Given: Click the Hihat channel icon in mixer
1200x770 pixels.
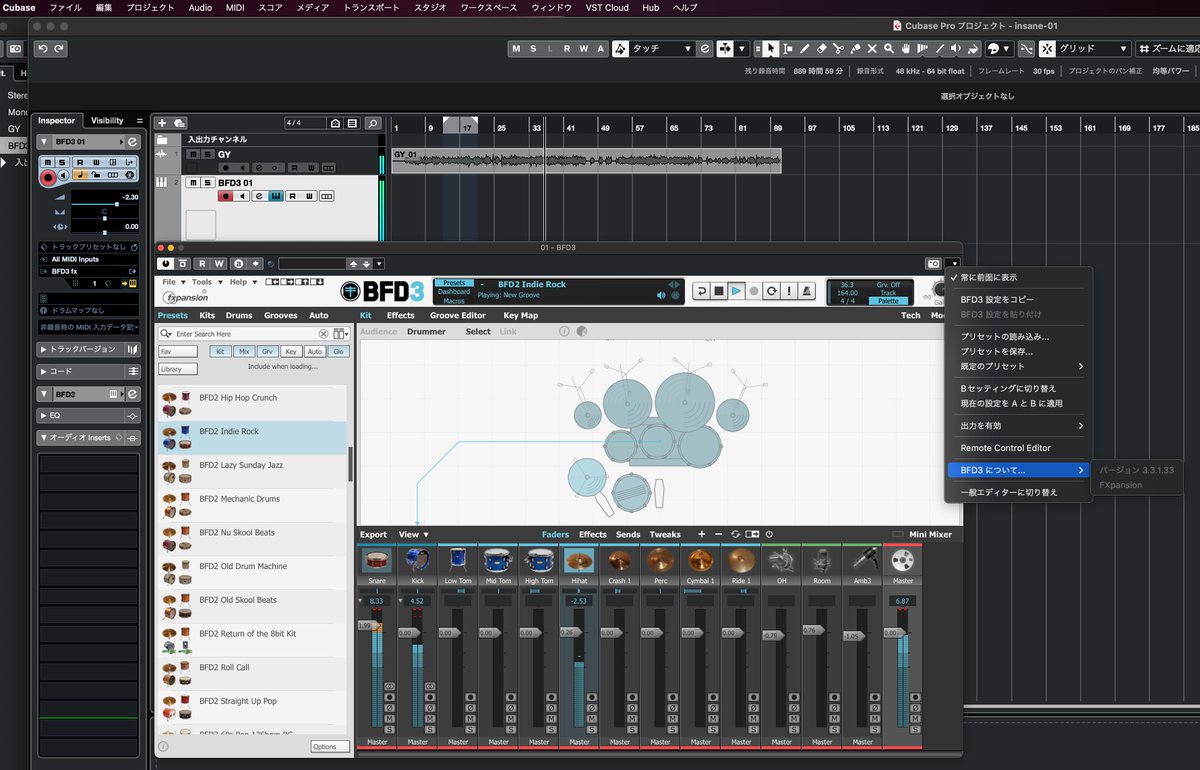Looking at the screenshot, I should 579,560.
